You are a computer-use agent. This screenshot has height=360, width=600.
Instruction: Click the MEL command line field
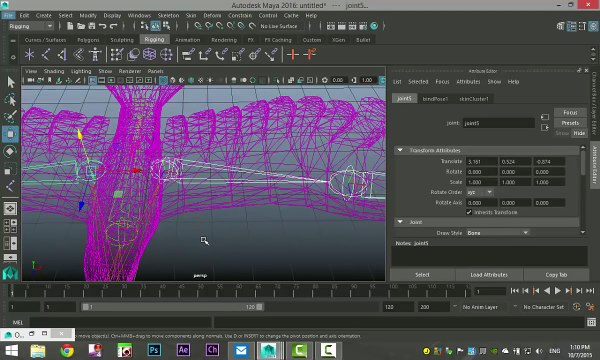click(120, 322)
